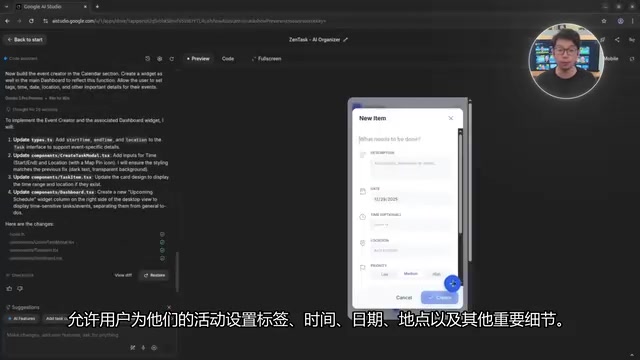Open a new browser tab
Screen dimensions: 640x360
(x=97, y=7)
